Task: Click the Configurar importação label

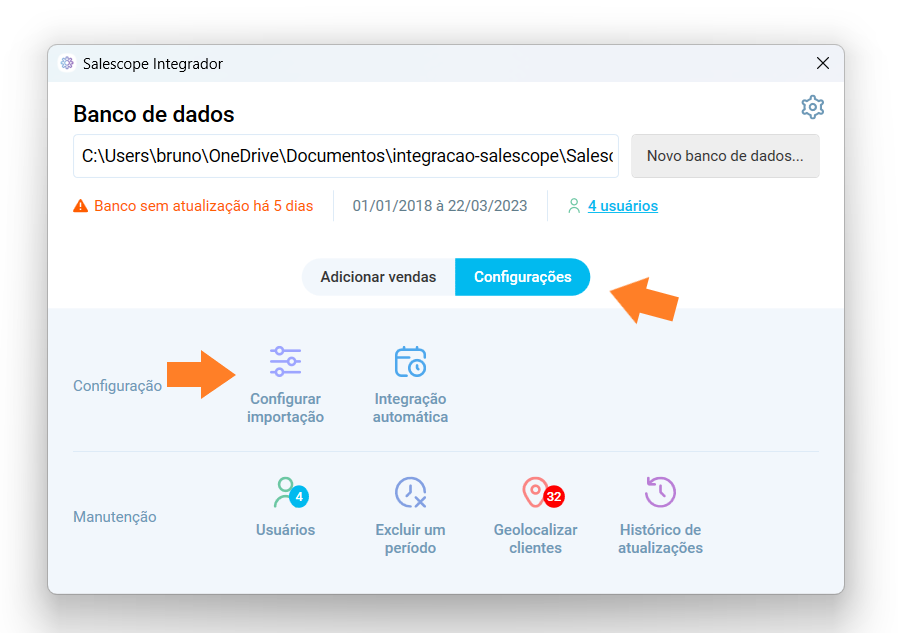Action: (x=285, y=408)
